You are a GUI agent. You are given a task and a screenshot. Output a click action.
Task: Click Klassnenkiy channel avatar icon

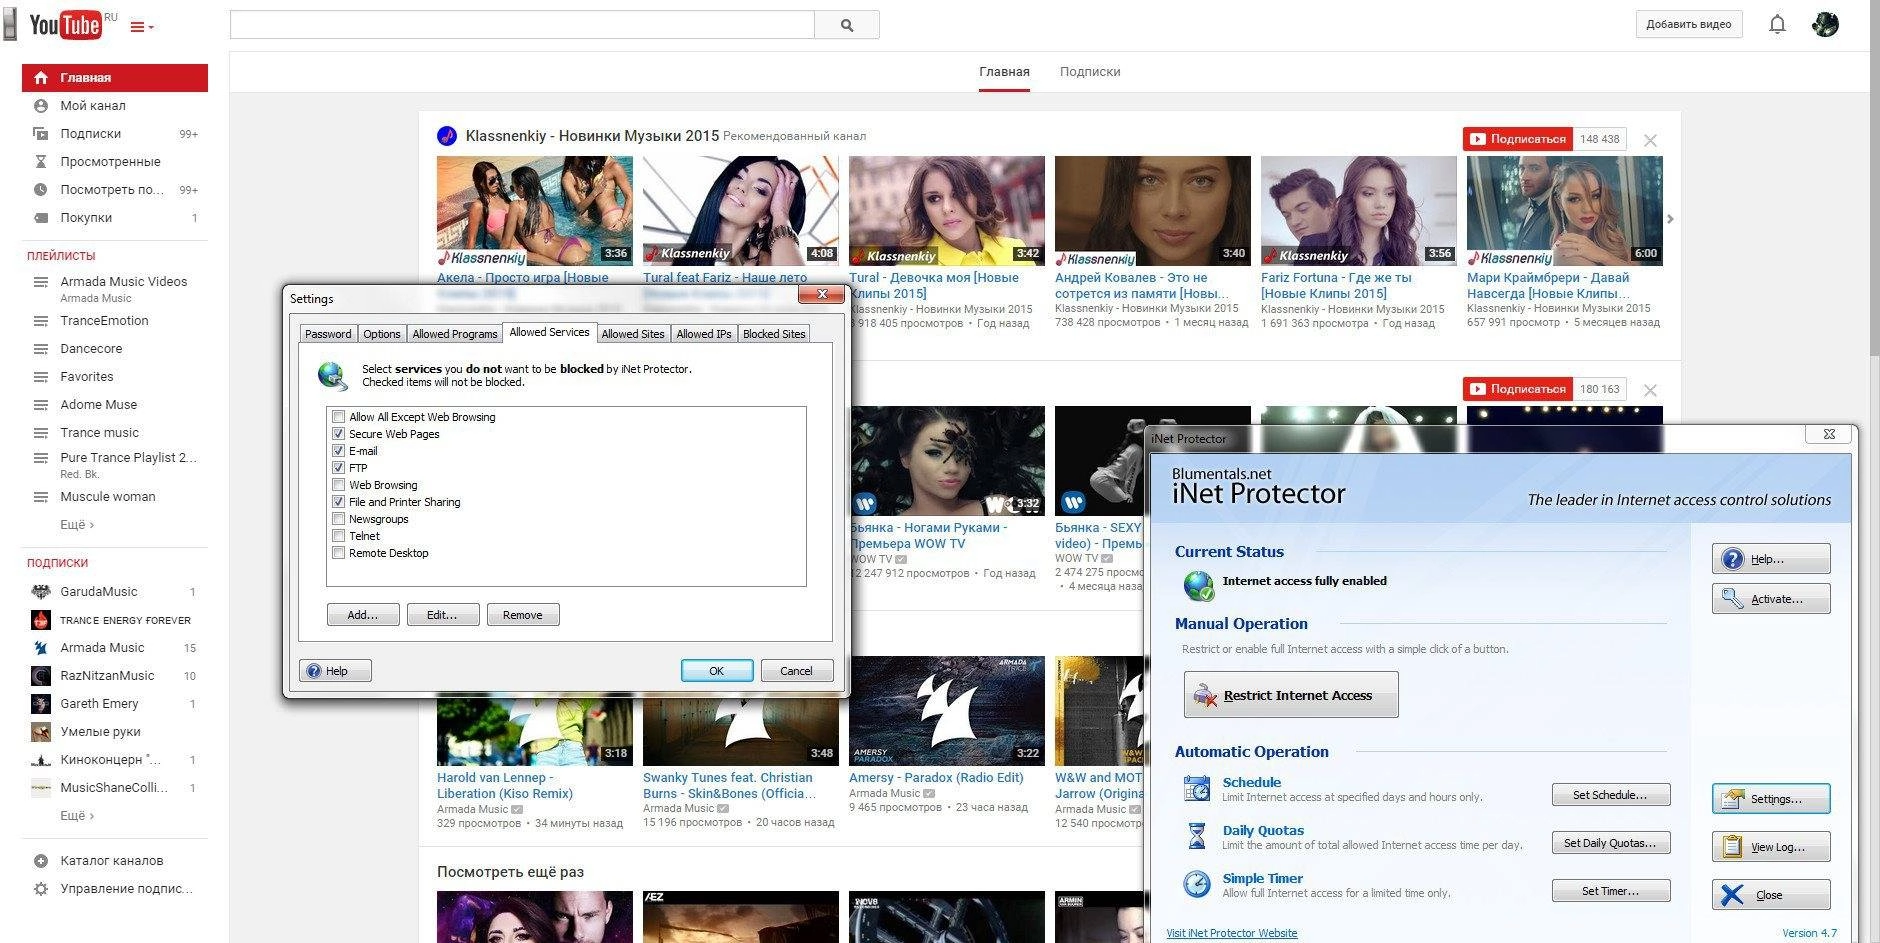[x=447, y=136]
